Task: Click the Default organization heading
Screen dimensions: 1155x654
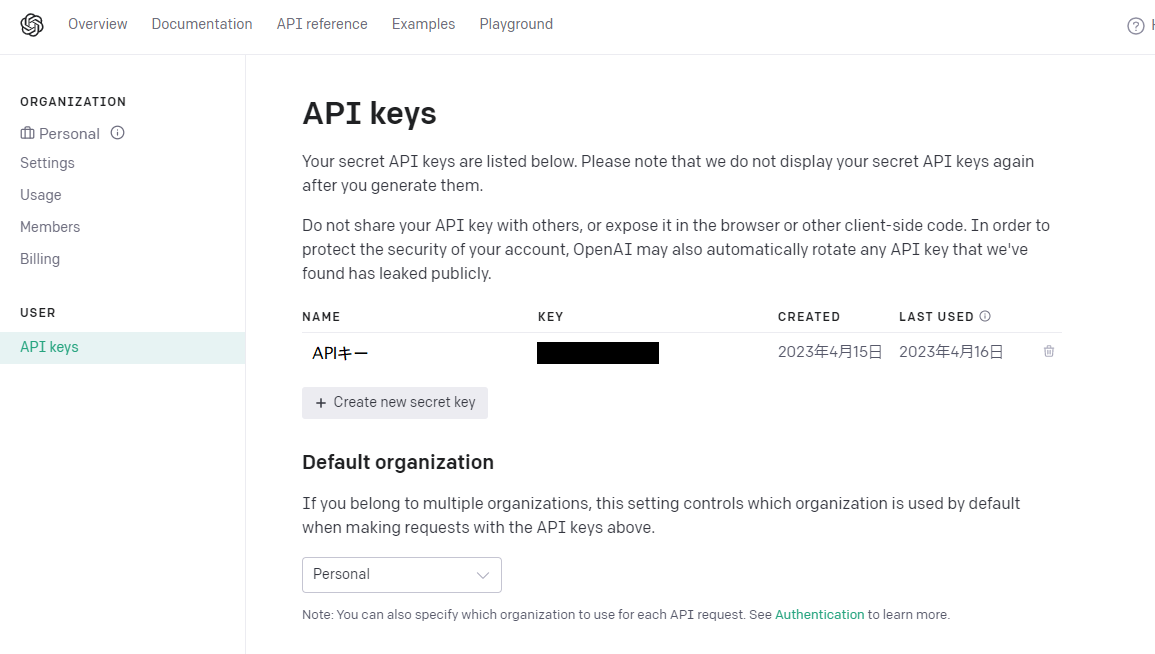Action: point(398,463)
